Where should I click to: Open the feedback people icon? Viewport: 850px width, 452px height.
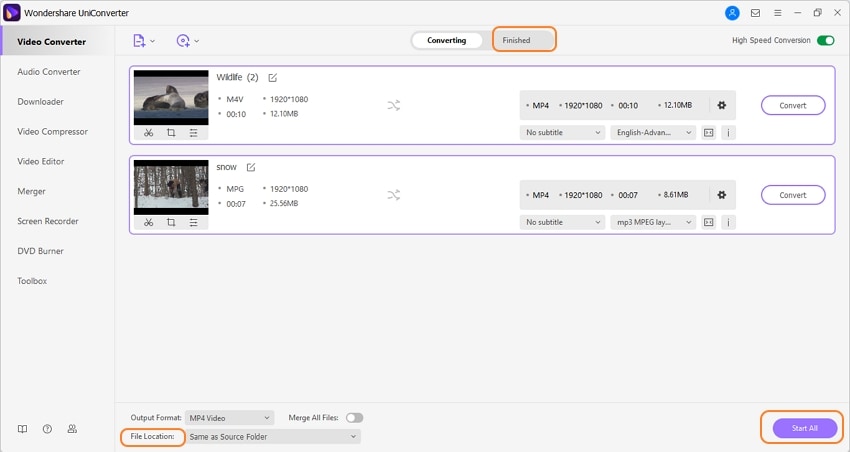[72, 429]
